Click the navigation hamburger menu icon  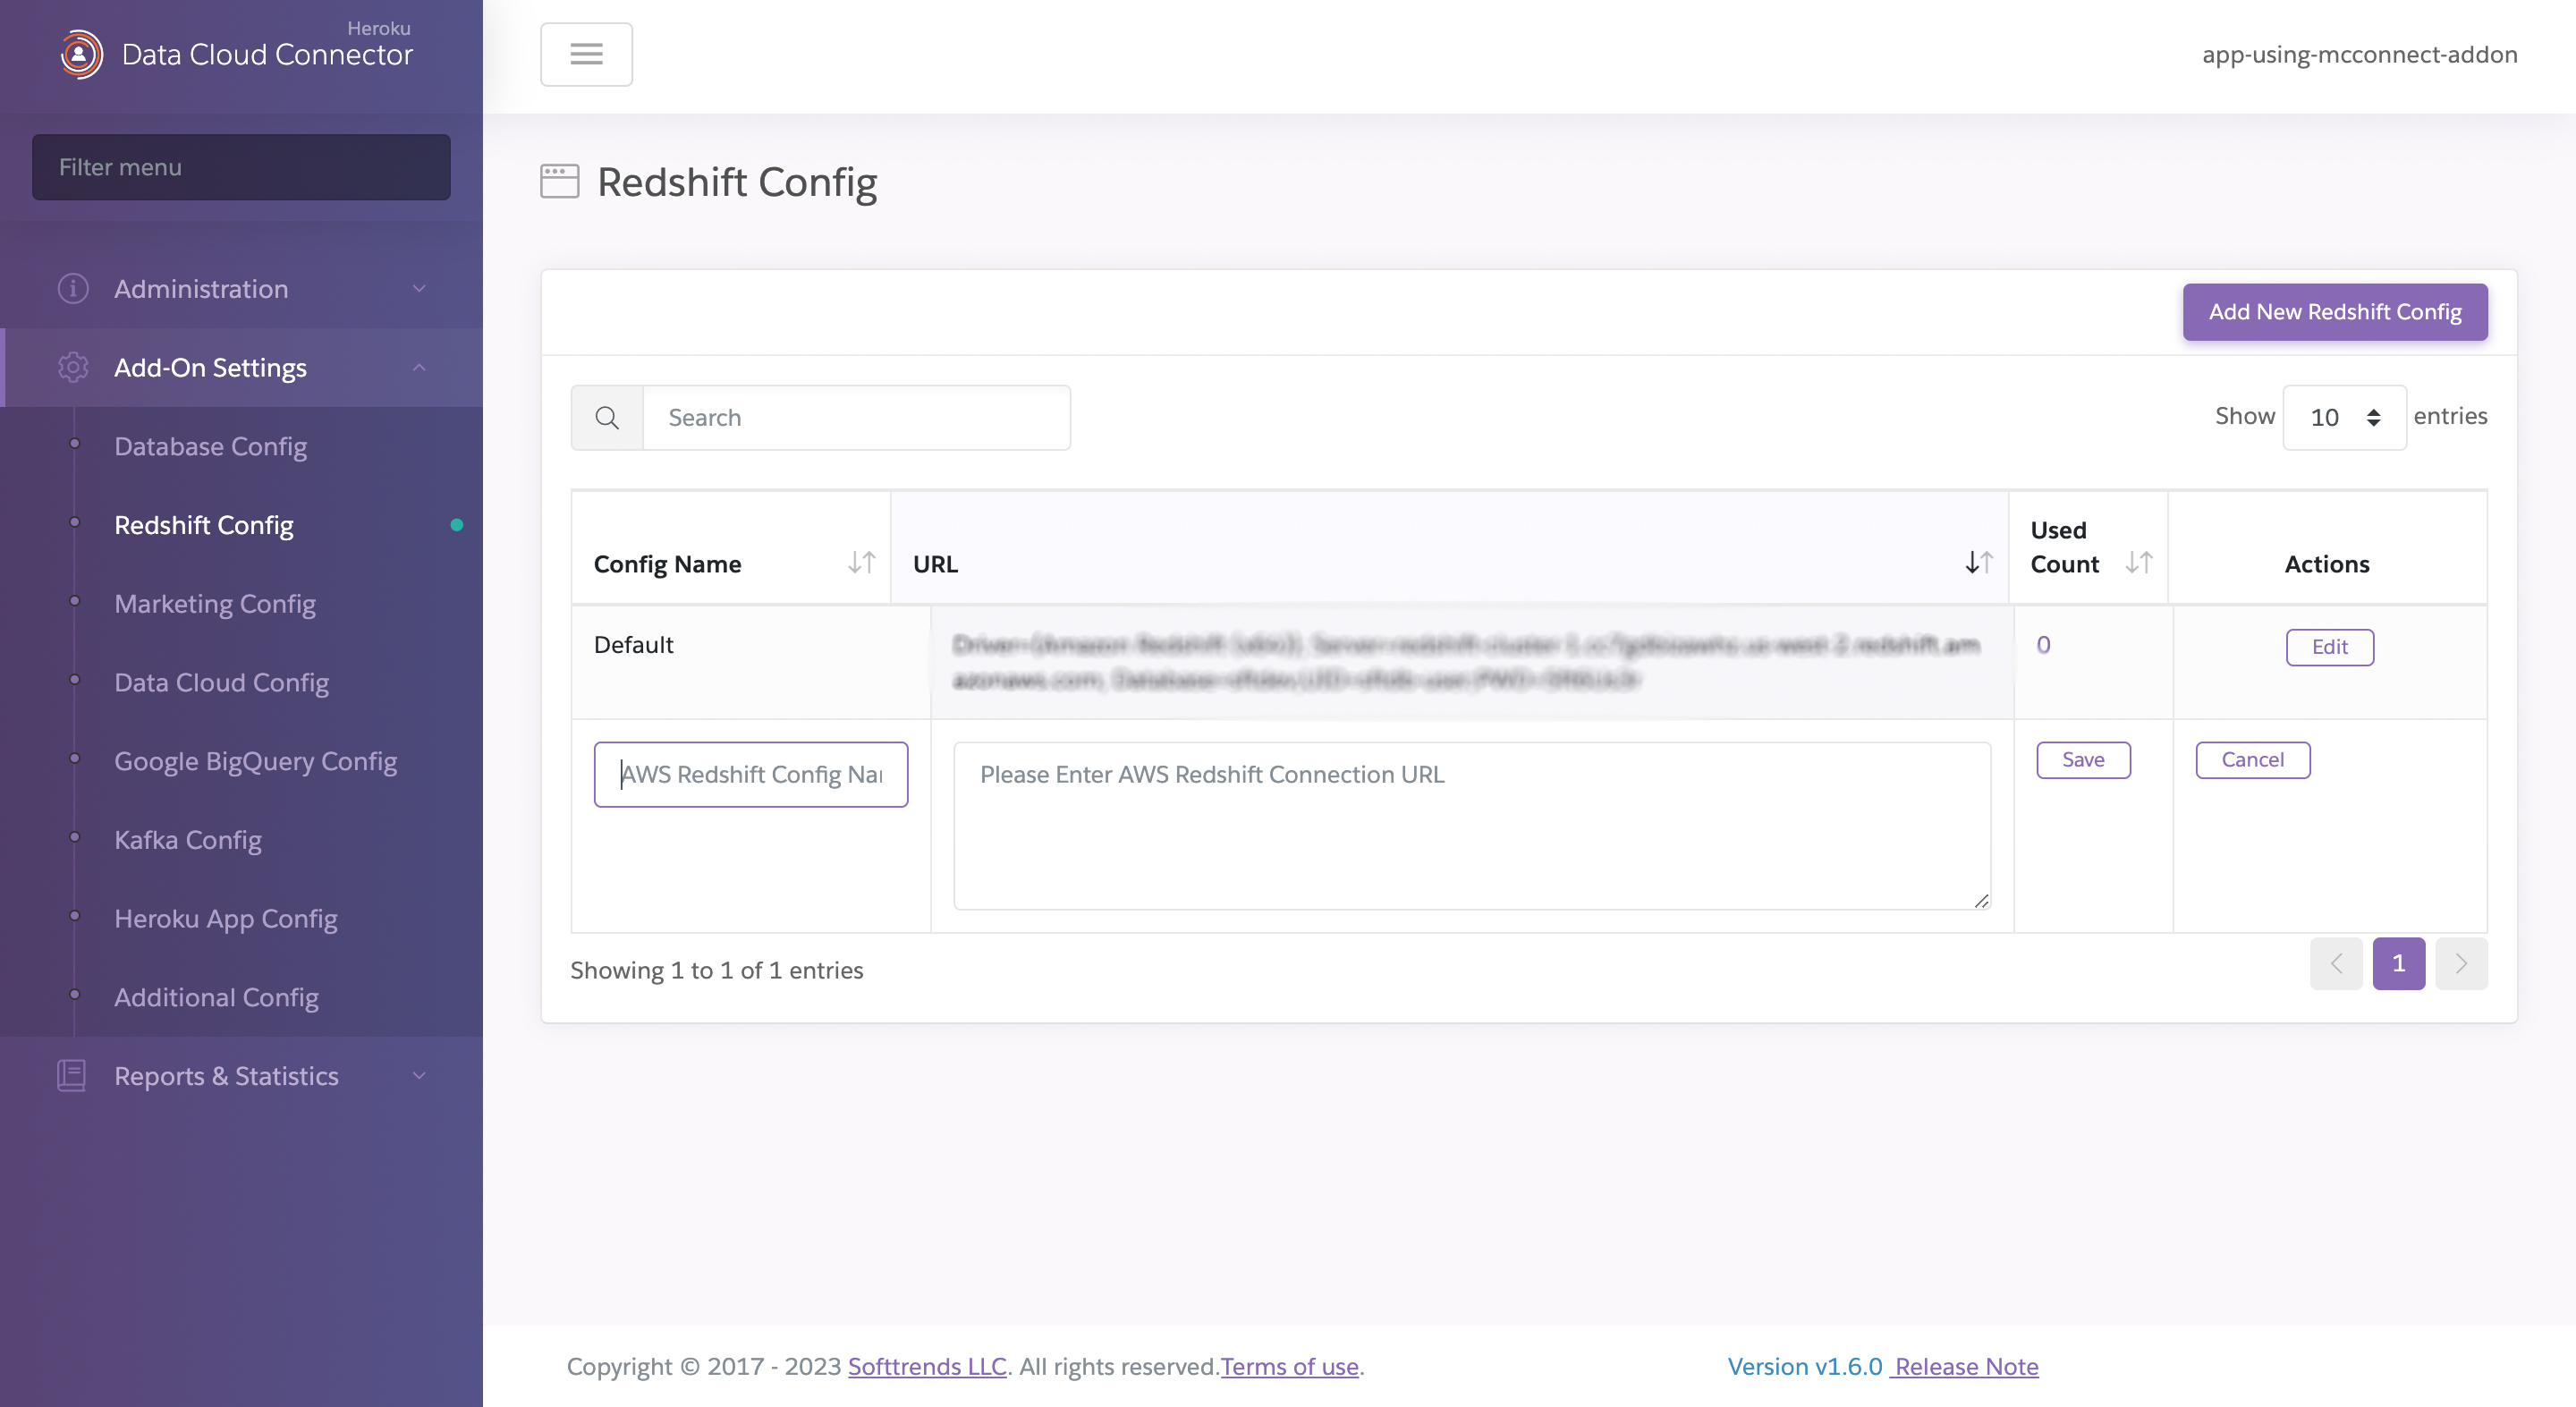[x=586, y=52]
